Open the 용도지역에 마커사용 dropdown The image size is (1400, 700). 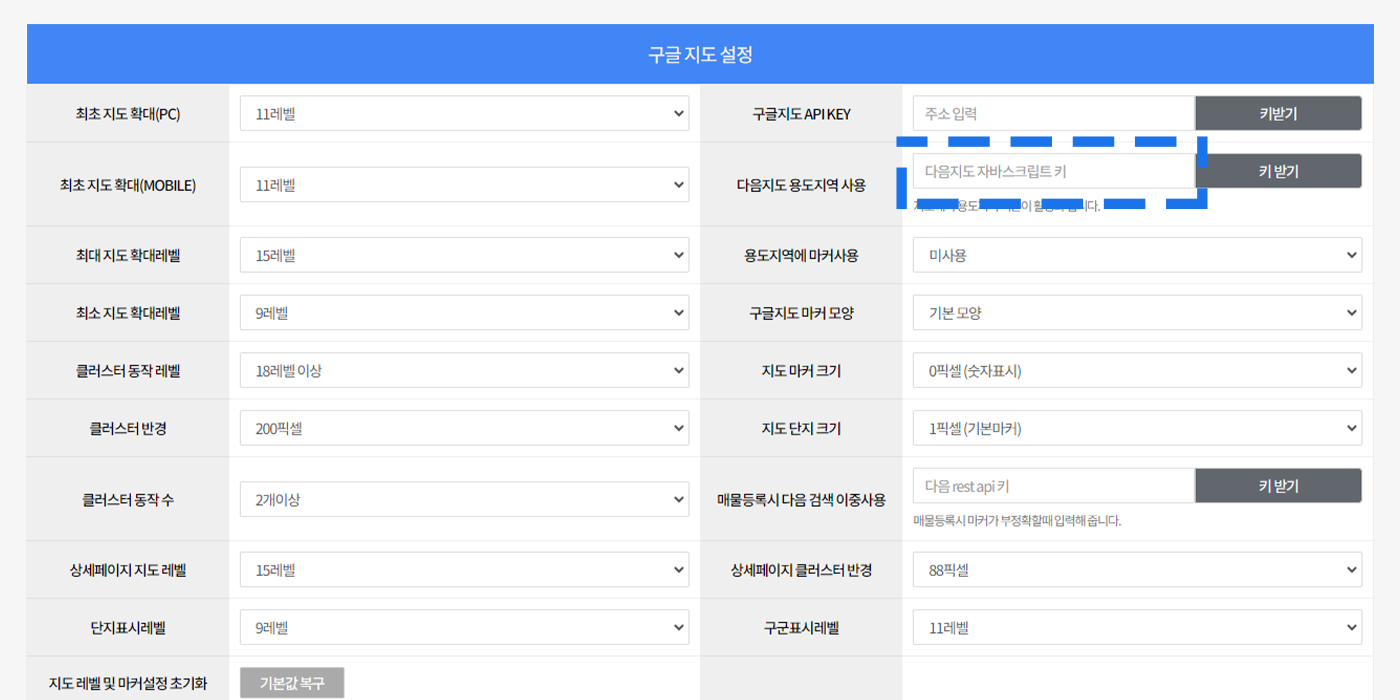1136,255
